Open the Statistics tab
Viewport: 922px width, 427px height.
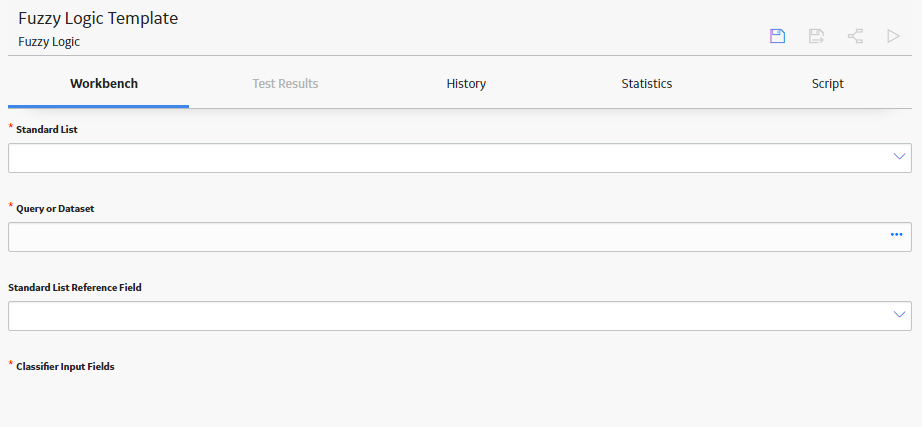pyautogui.click(x=647, y=84)
